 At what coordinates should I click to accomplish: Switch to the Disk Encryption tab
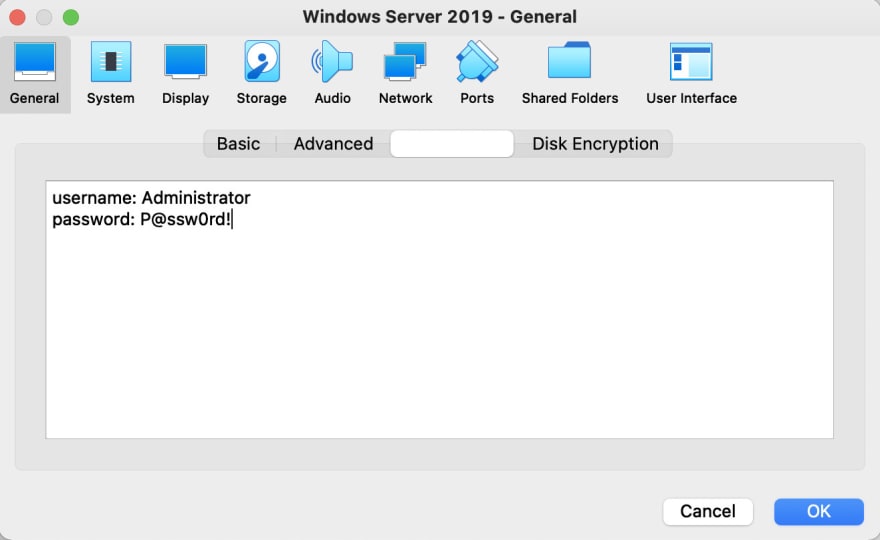pyautogui.click(x=595, y=144)
